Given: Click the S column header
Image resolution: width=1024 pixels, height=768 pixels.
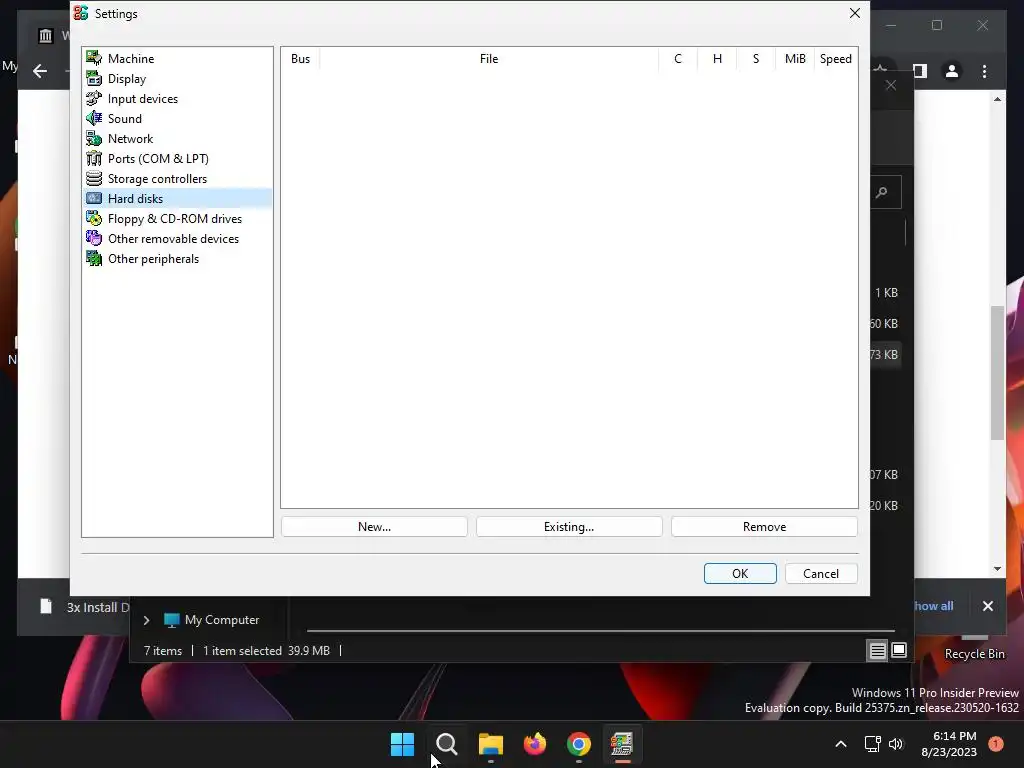Looking at the screenshot, I should (756, 59).
